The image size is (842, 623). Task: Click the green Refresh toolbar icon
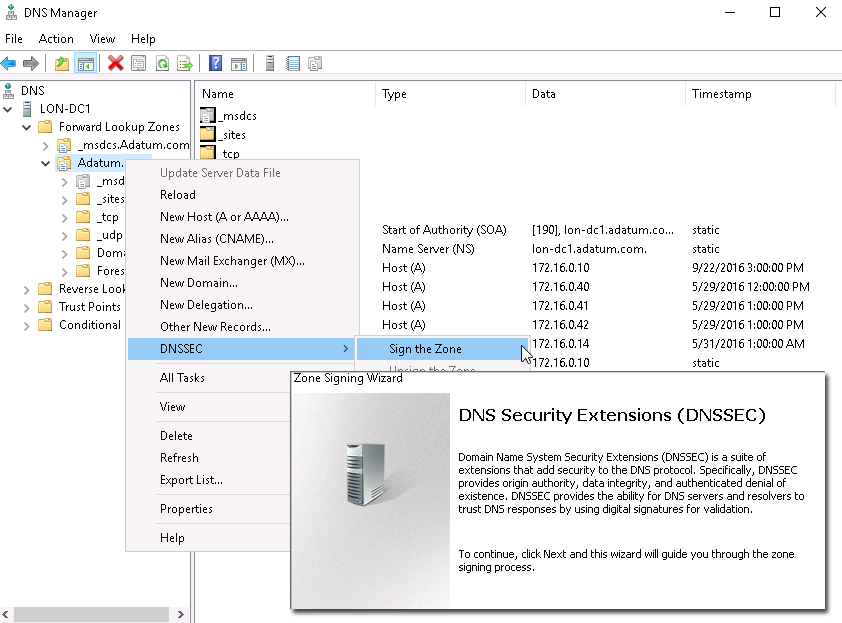pyautogui.click(x=162, y=64)
